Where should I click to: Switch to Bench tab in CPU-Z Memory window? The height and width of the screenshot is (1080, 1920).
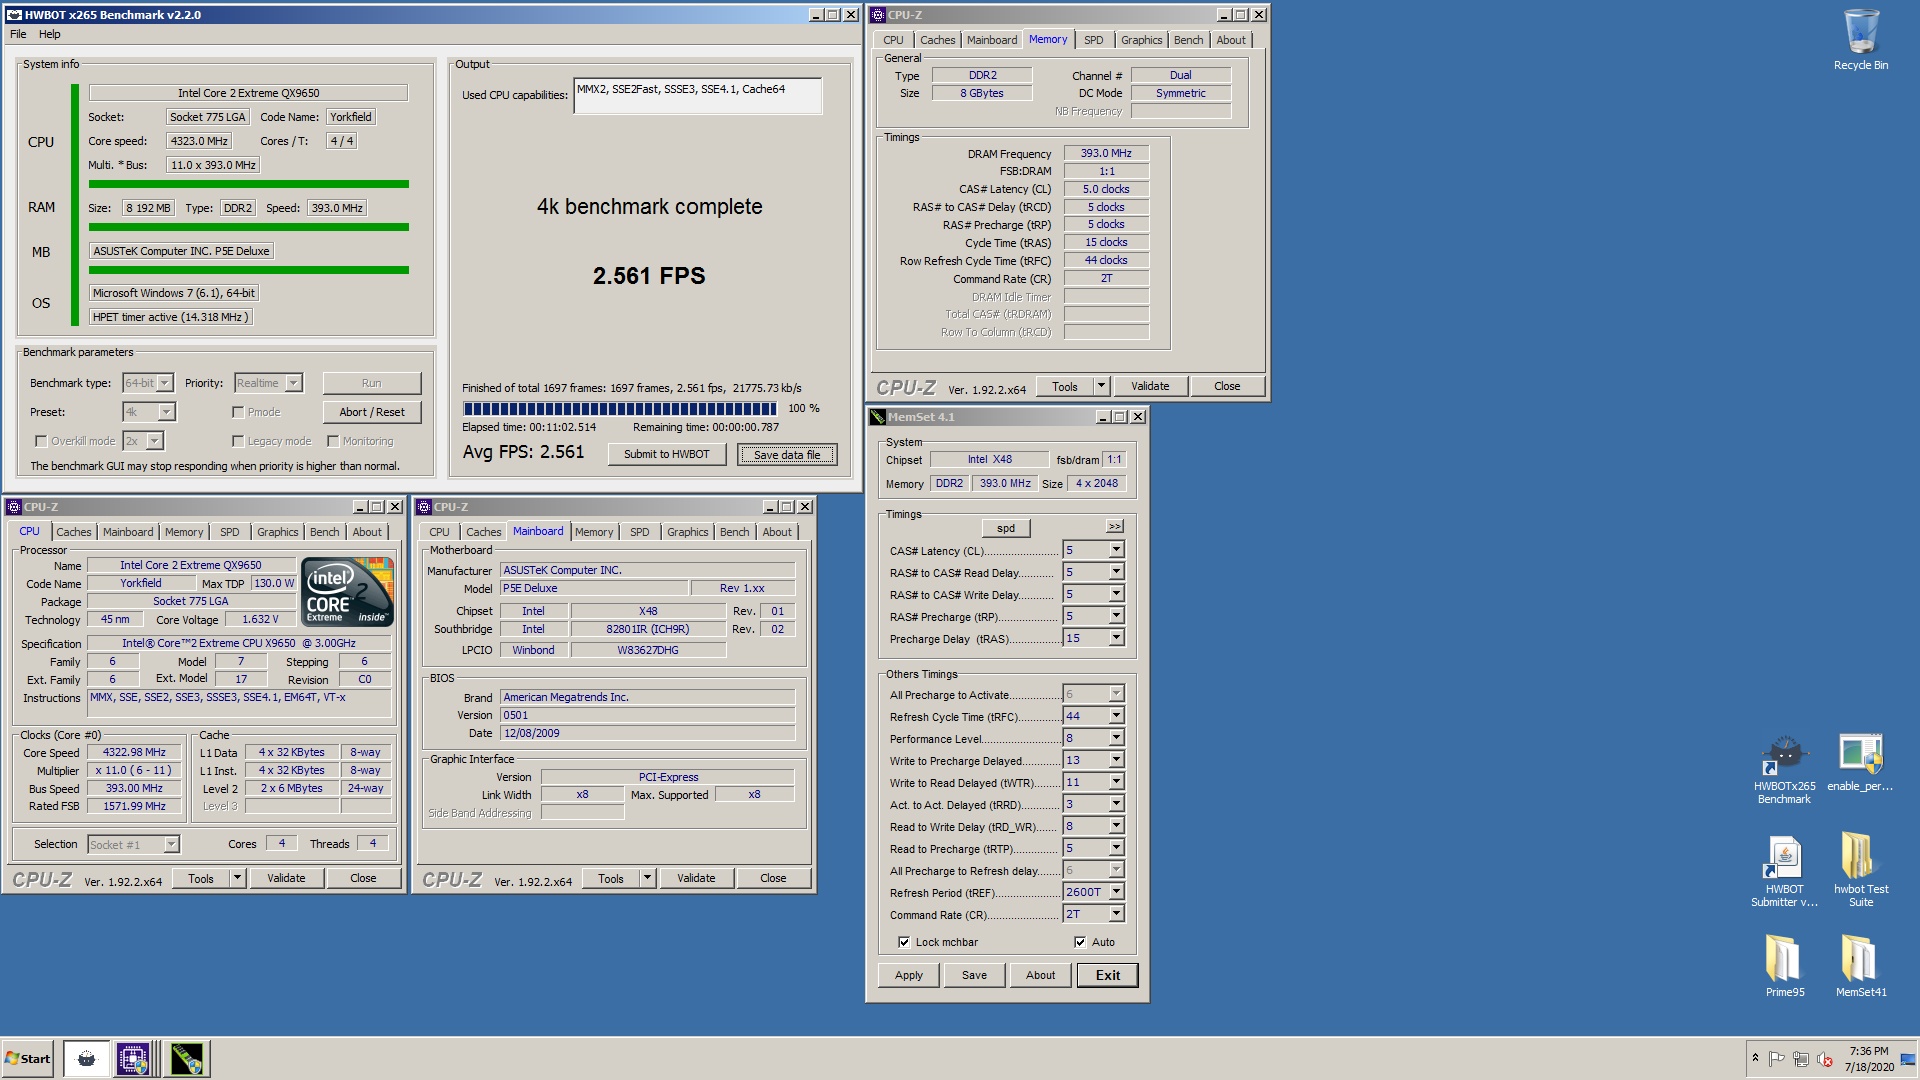coord(1188,40)
